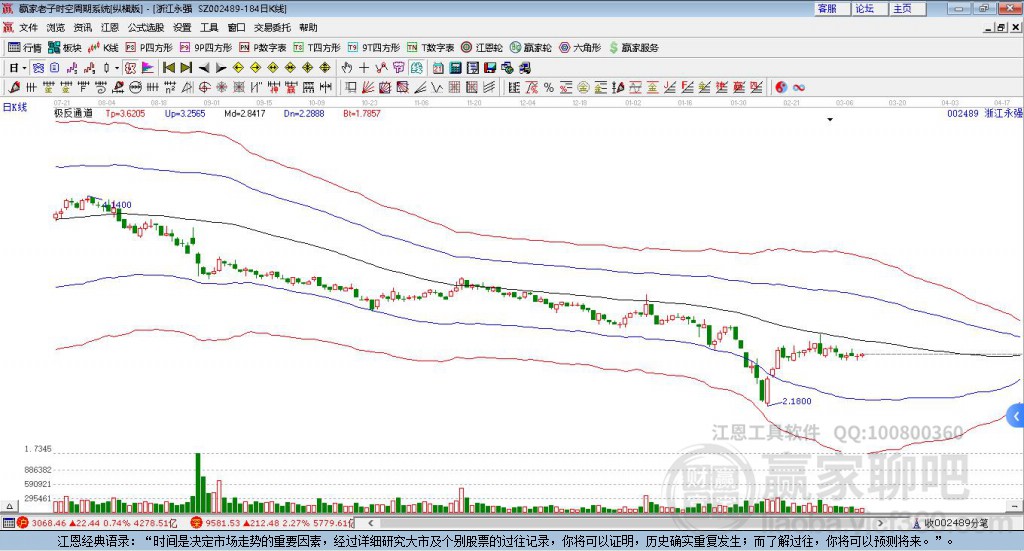
Task: Click the save floppy disk icon
Action: [x=490, y=68]
